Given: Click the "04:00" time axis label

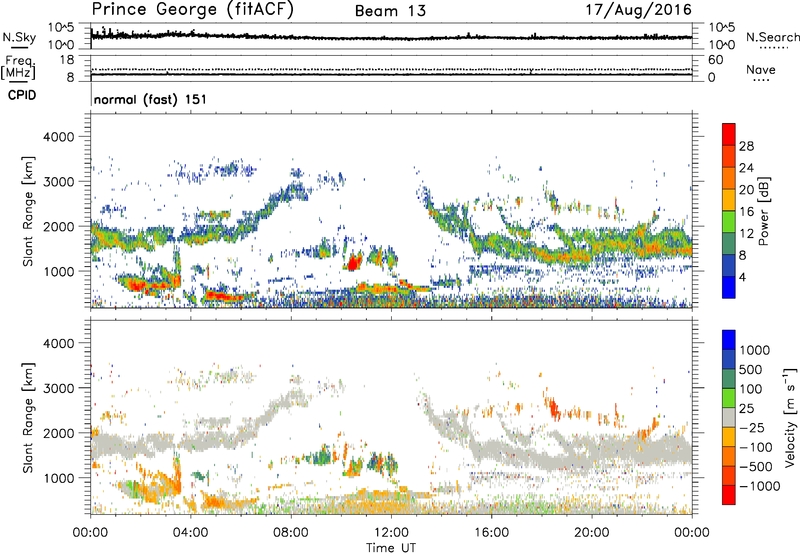Looking at the screenshot, I should [190, 533].
